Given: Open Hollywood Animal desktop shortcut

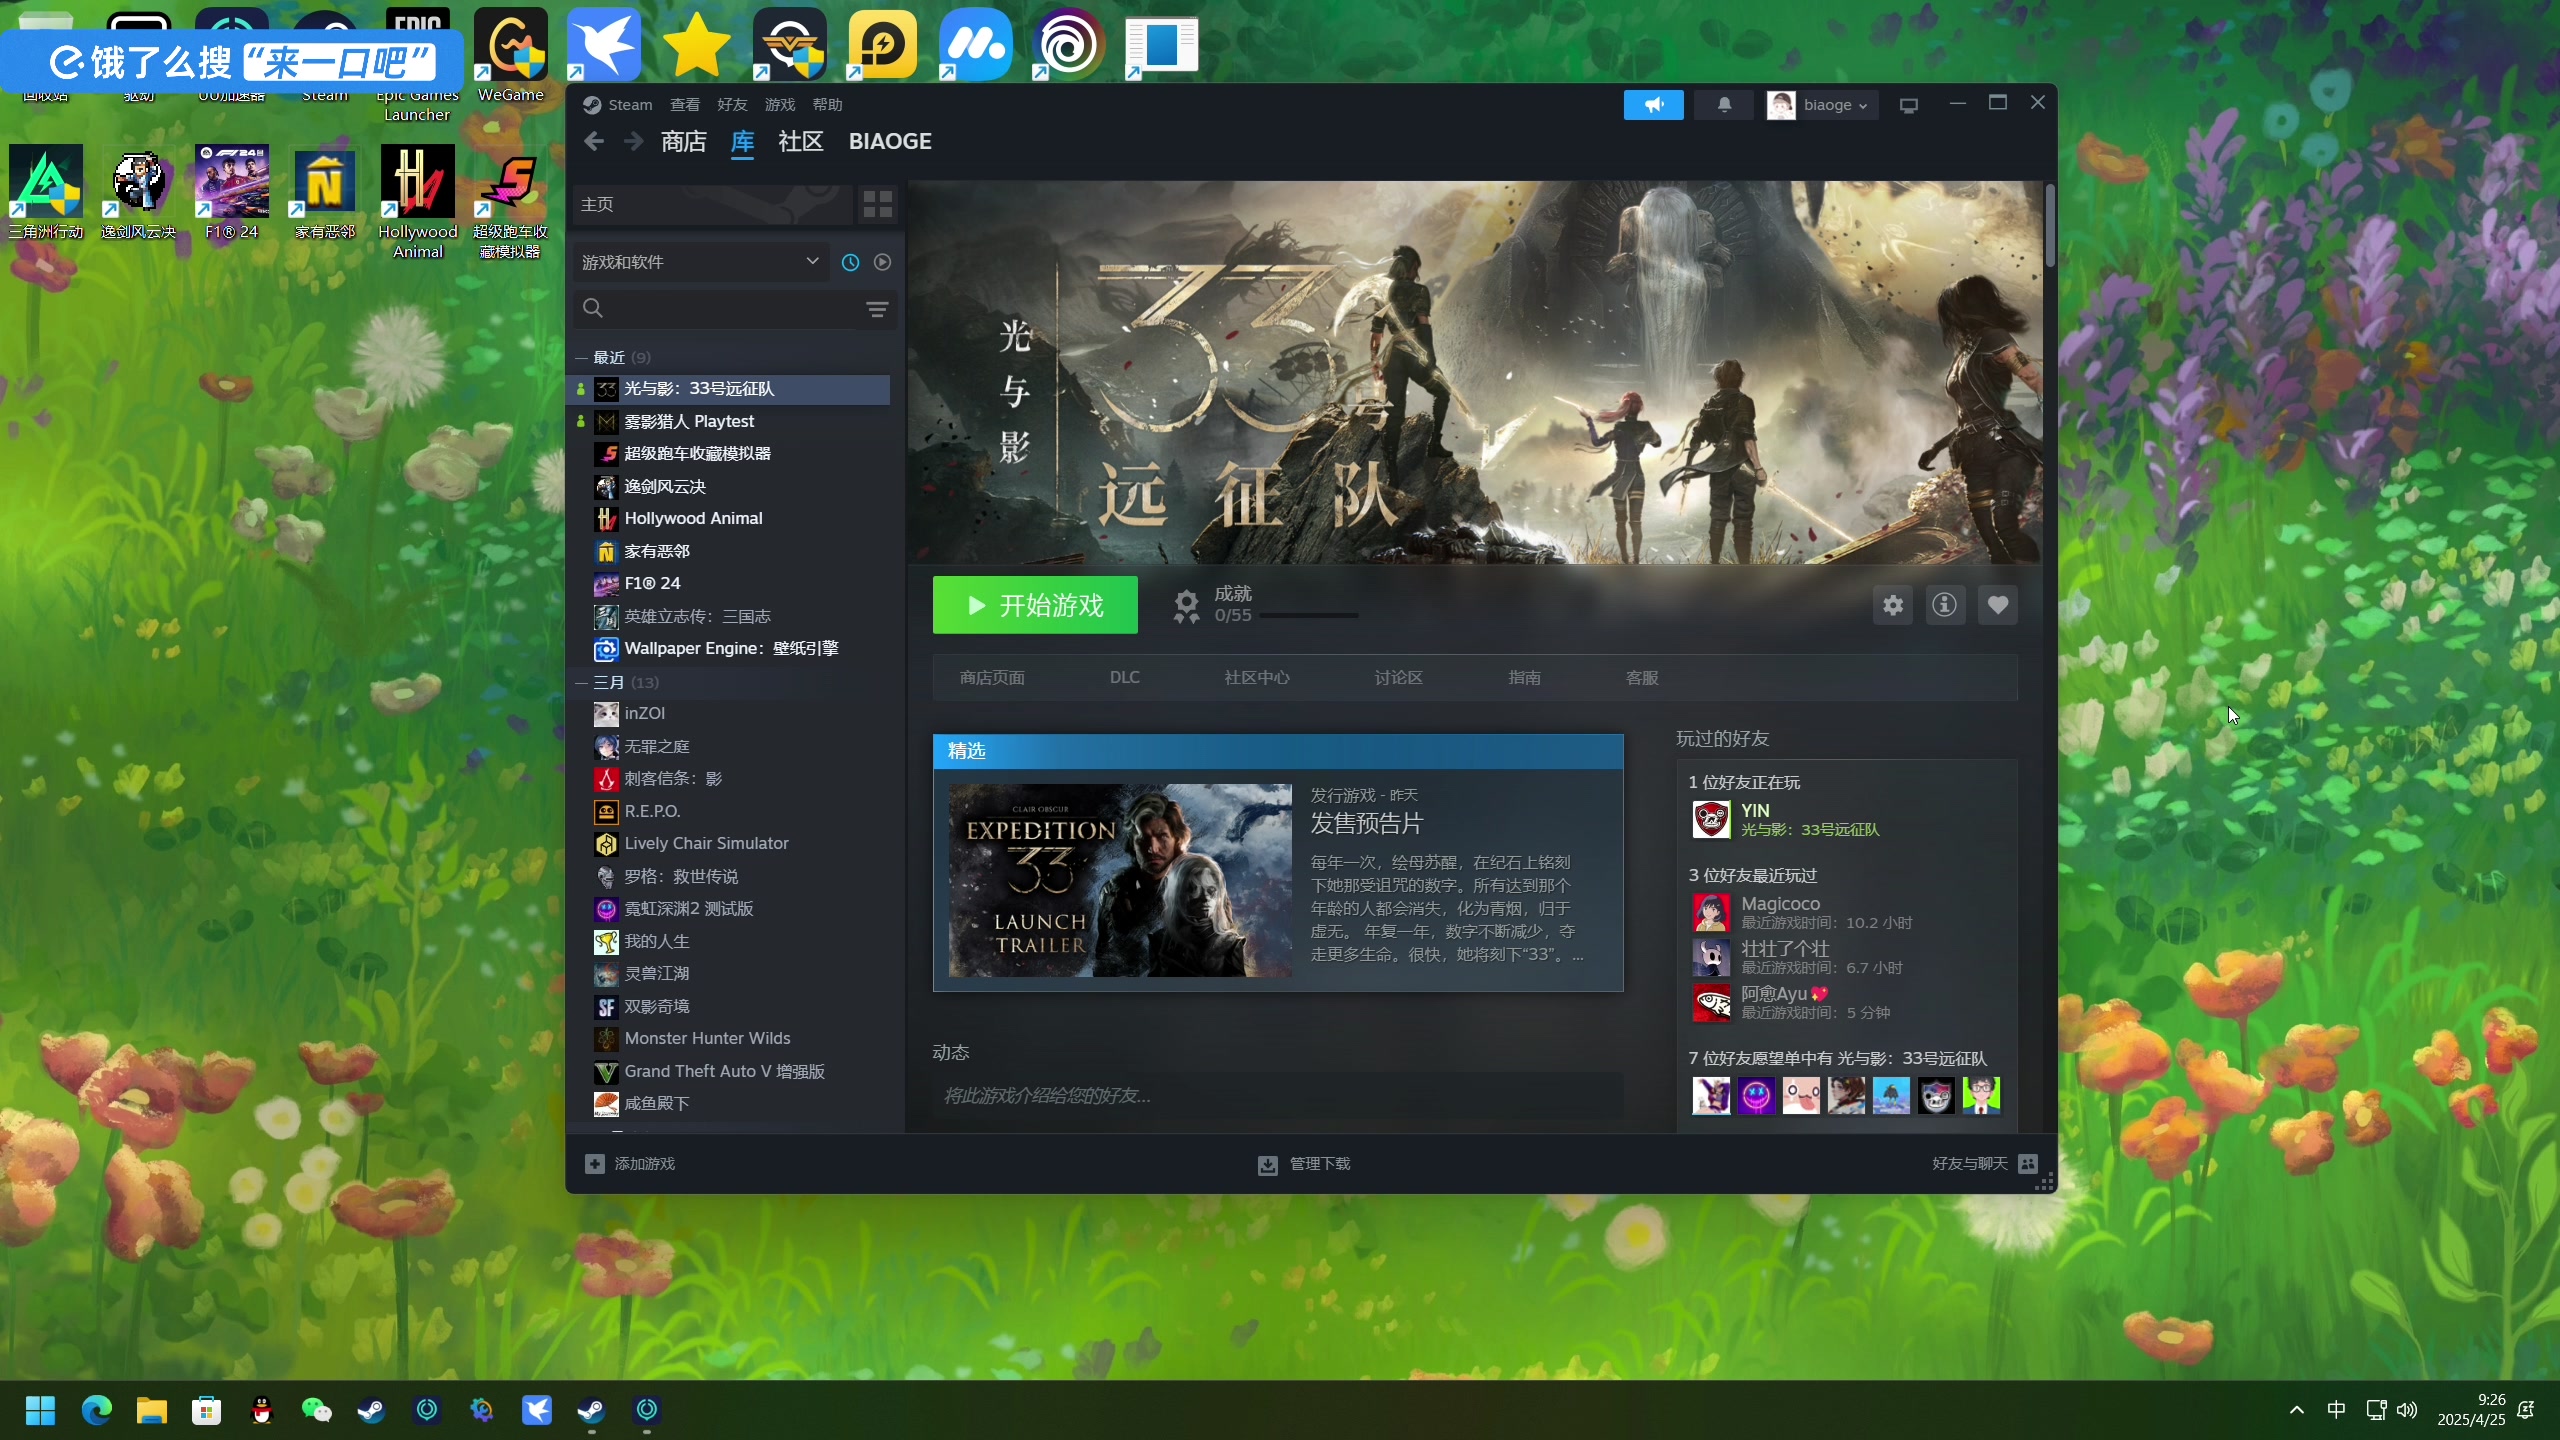Looking at the screenshot, I should [x=418, y=202].
